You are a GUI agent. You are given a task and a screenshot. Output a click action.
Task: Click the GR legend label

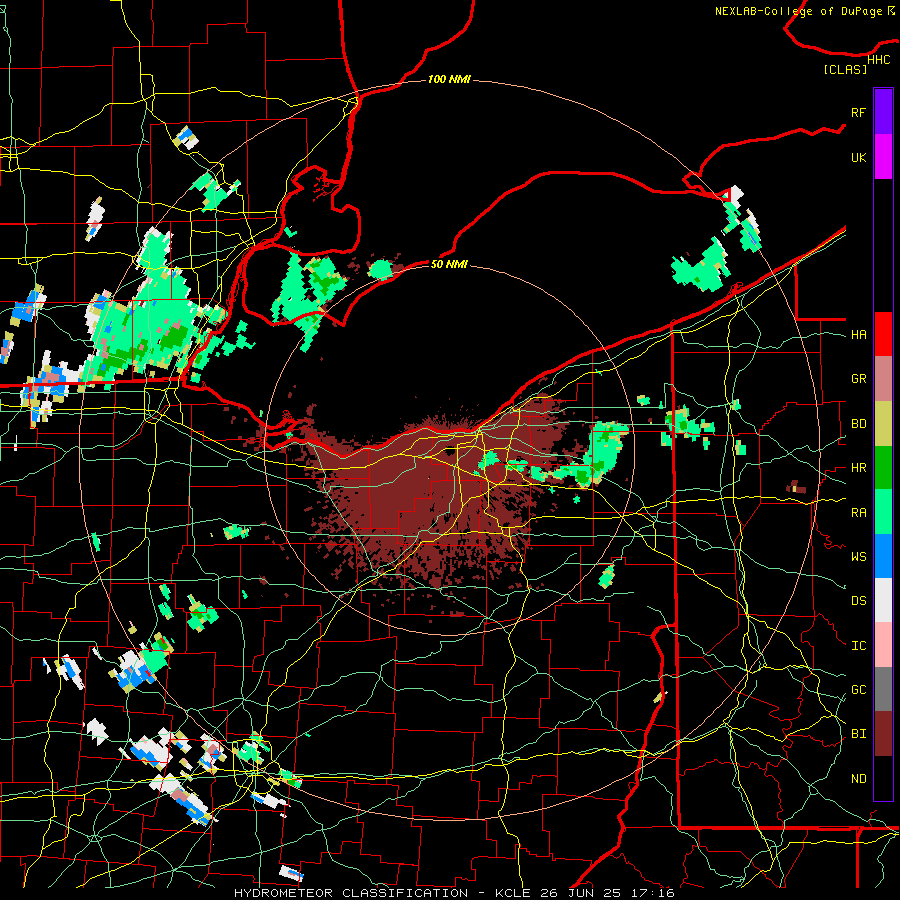coord(858,379)
